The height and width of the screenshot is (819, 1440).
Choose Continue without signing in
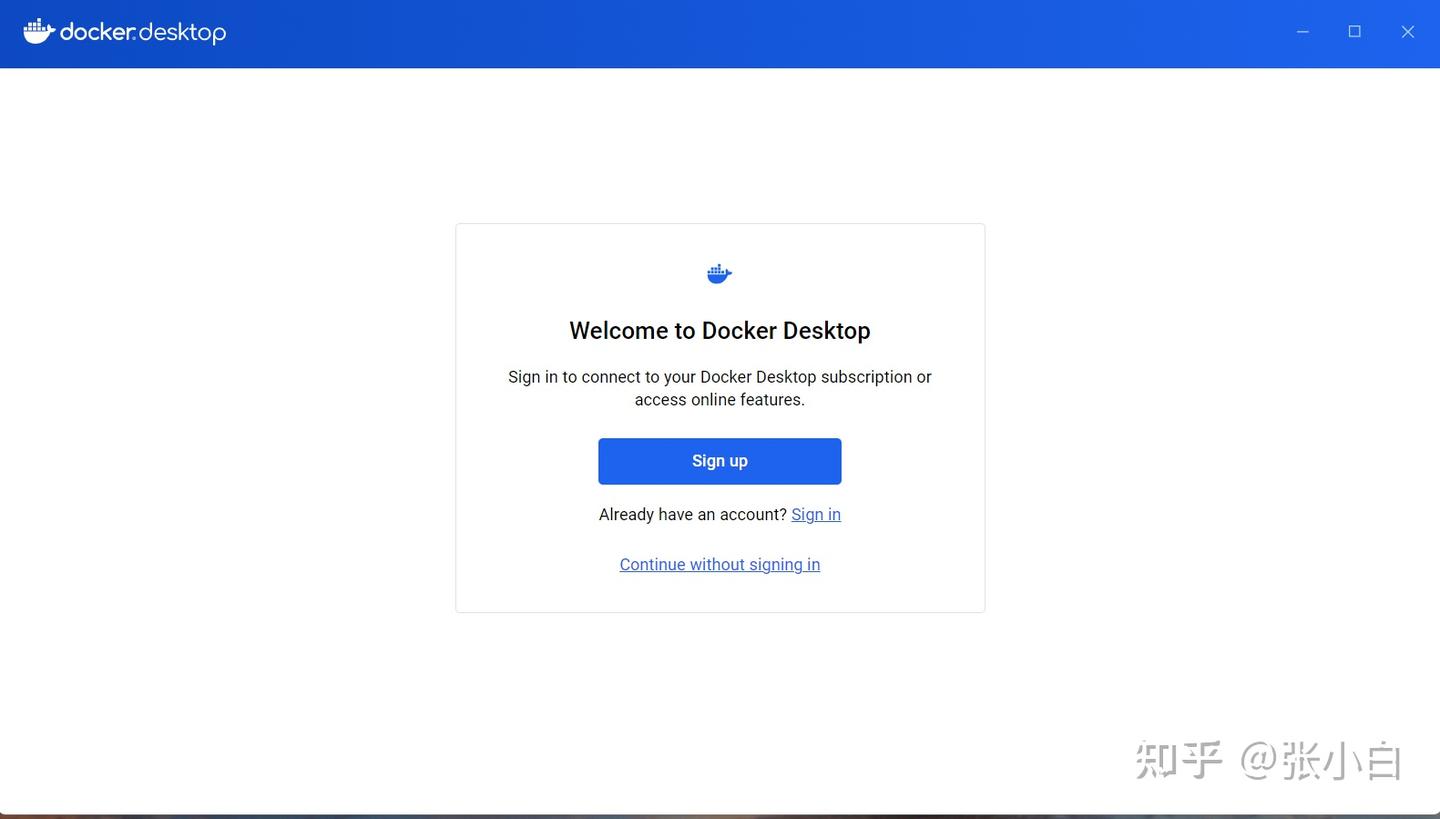coord(720,564)
